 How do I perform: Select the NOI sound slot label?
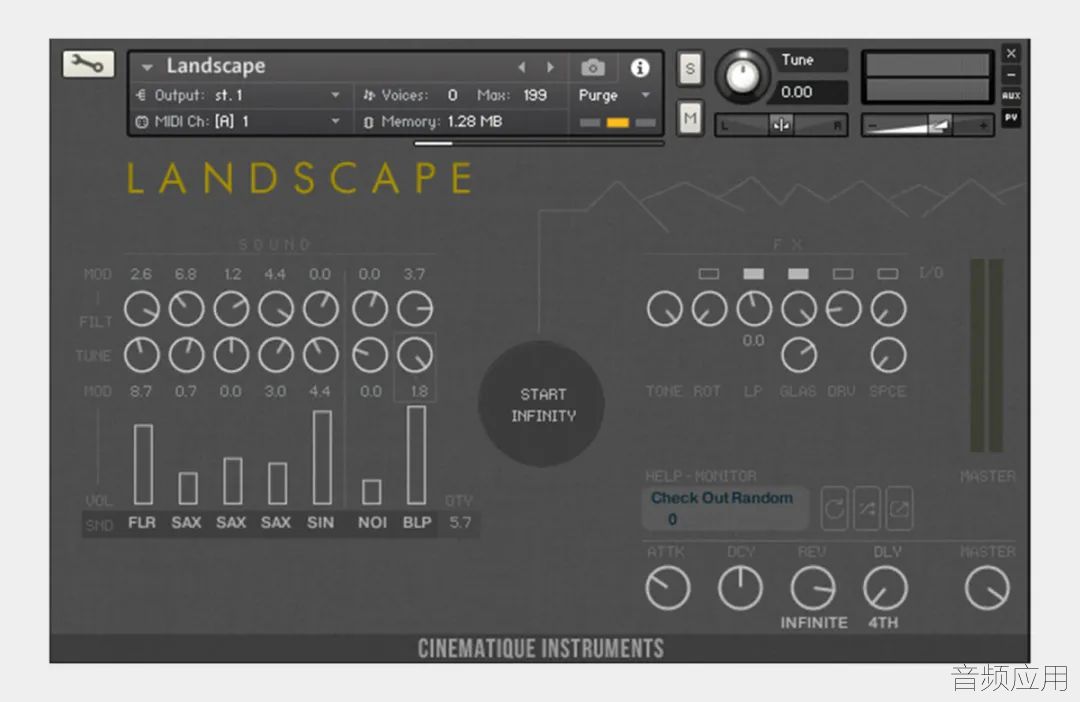(372, 523)
